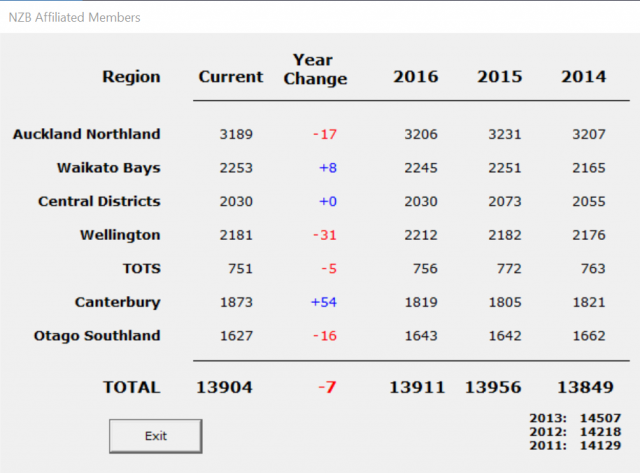Click the +54 year change value

tap(324, 302)
